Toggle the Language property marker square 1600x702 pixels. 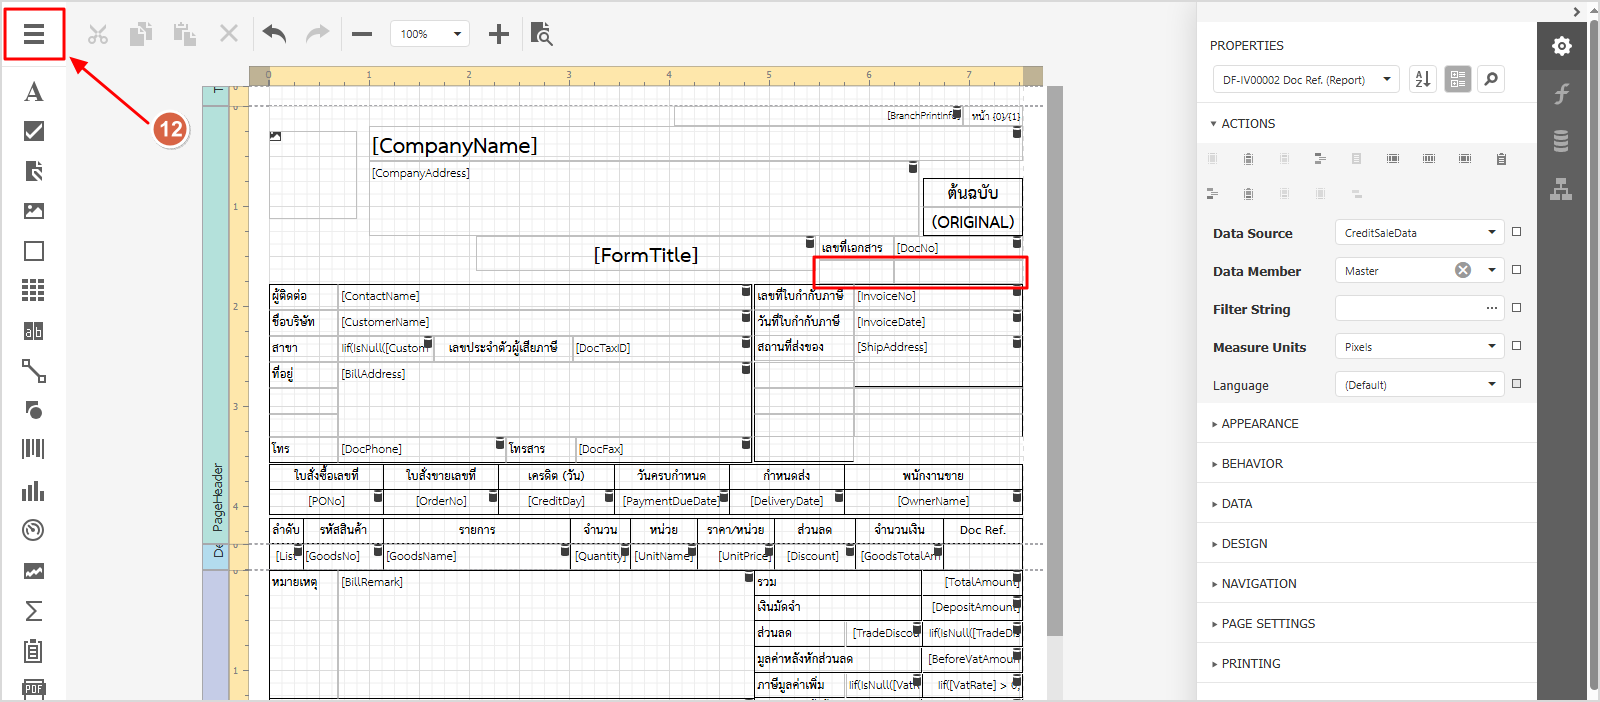coord(1517,384)
